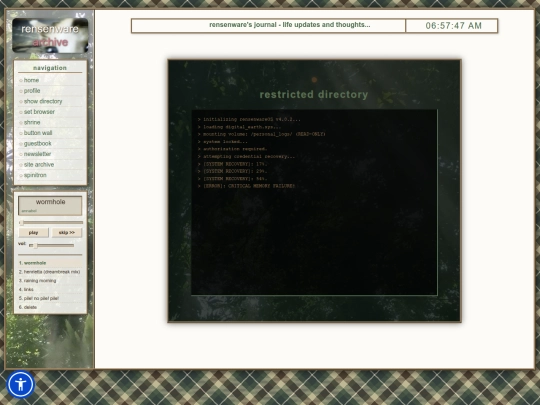Click the authorization required terminal line
540x405 pixels.
click(232, 149)
